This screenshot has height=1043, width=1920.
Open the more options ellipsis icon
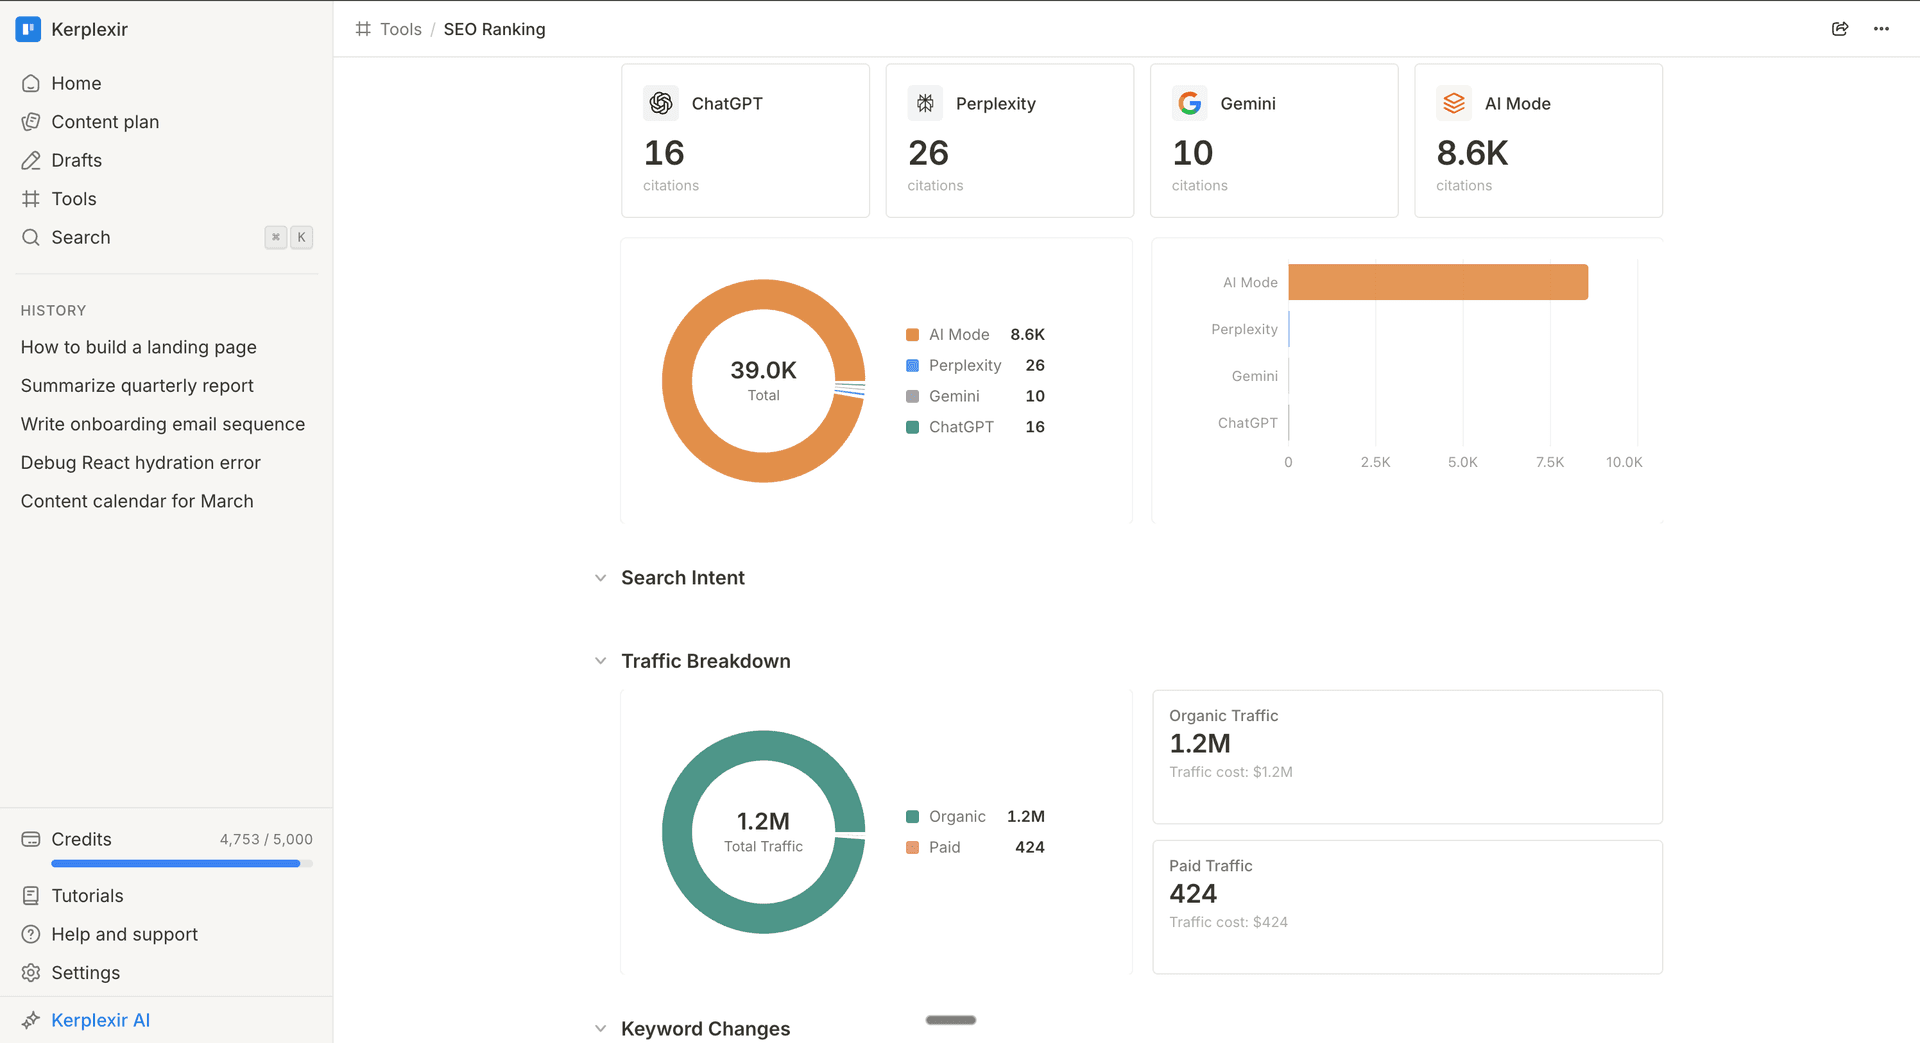tap(1882, 29)
